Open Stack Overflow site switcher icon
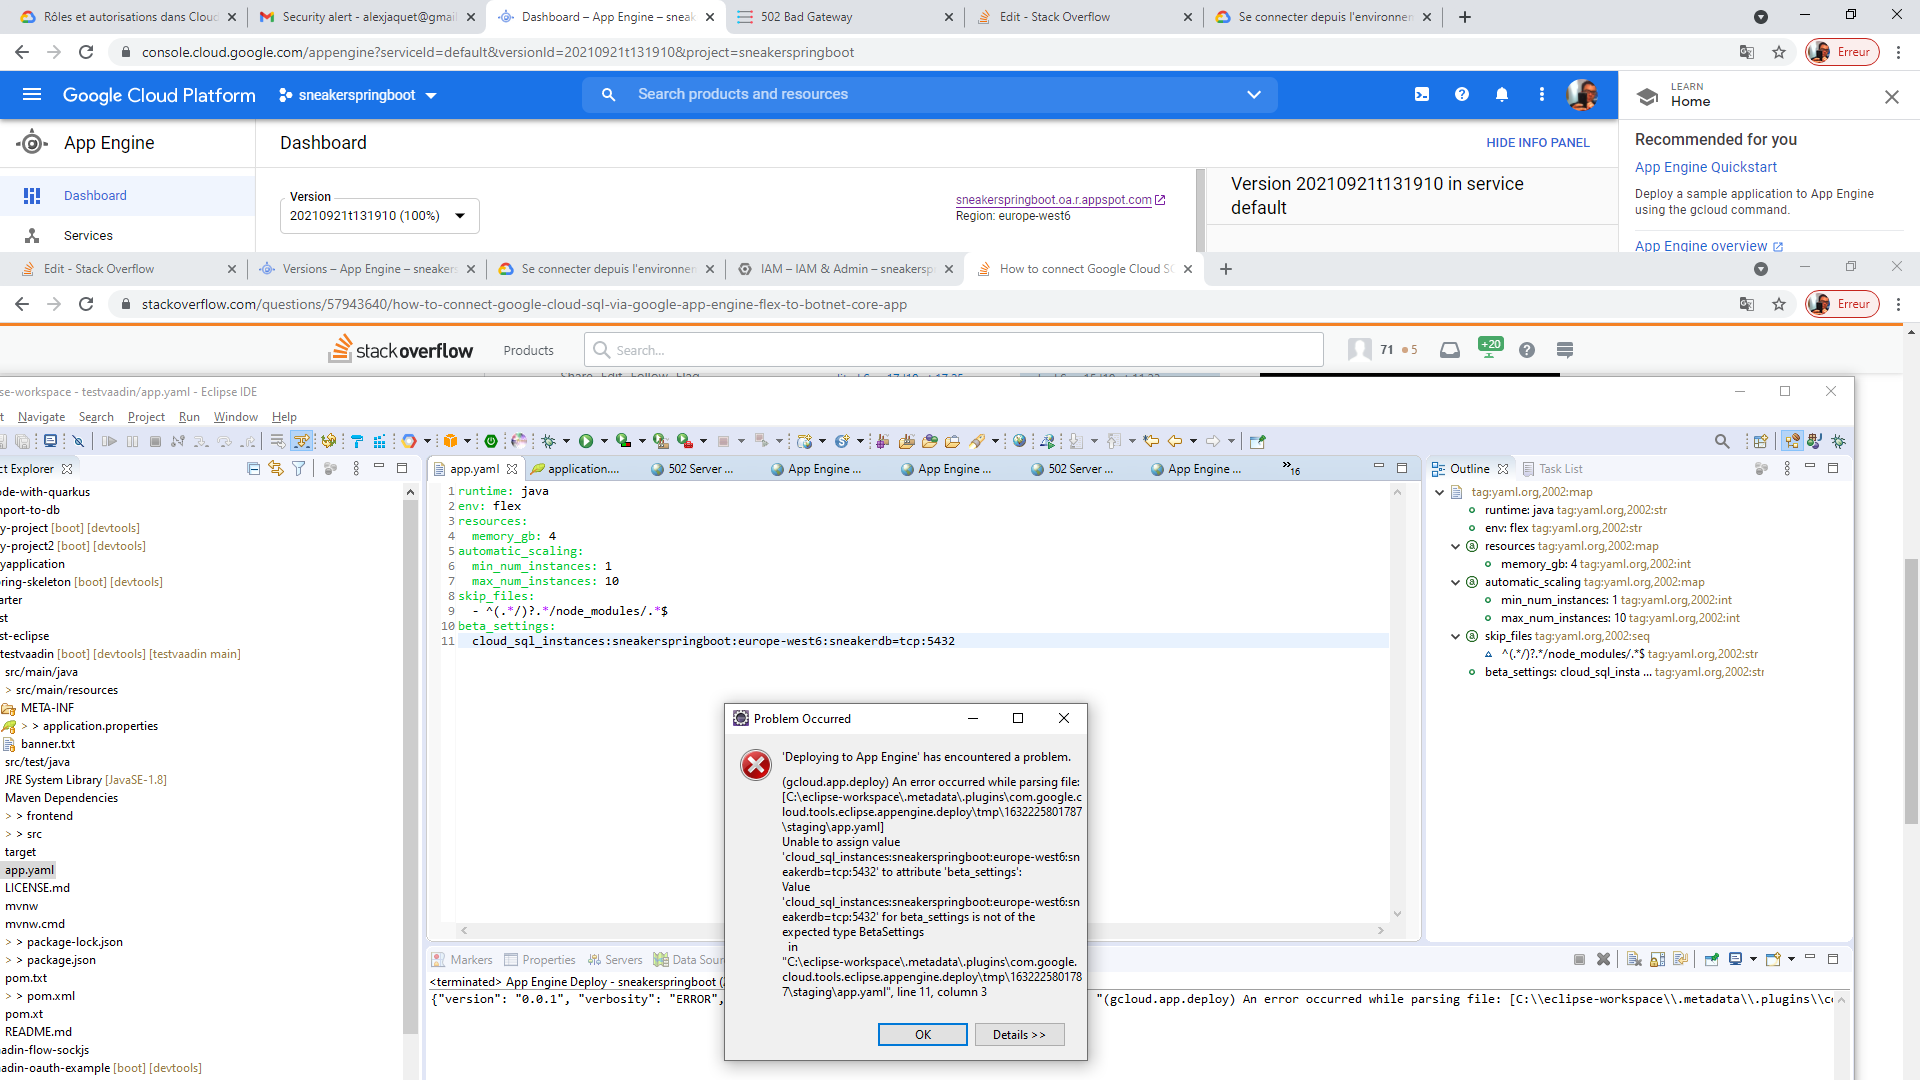This screenshot has width=1920, height=1080. (x=1565, y=350)
